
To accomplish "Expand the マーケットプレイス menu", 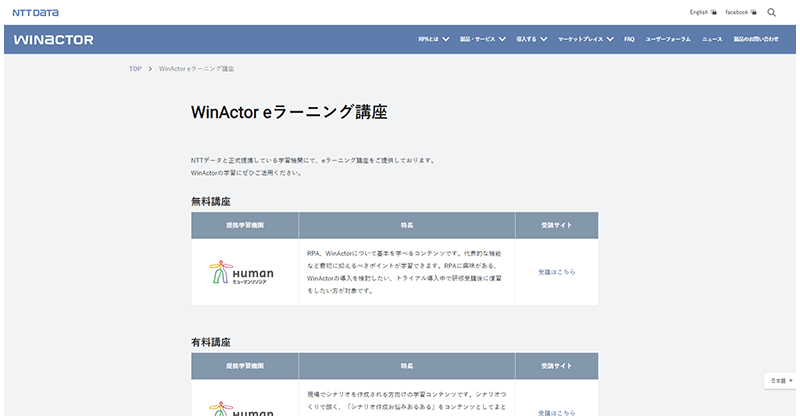I will coord(585,39).
